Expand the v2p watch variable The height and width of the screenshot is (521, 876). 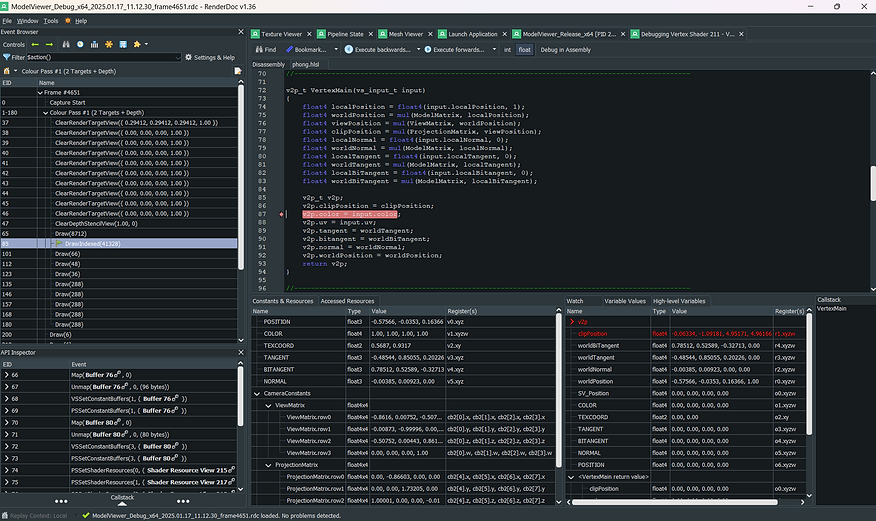pyautogui.click(x=572, y=322)
